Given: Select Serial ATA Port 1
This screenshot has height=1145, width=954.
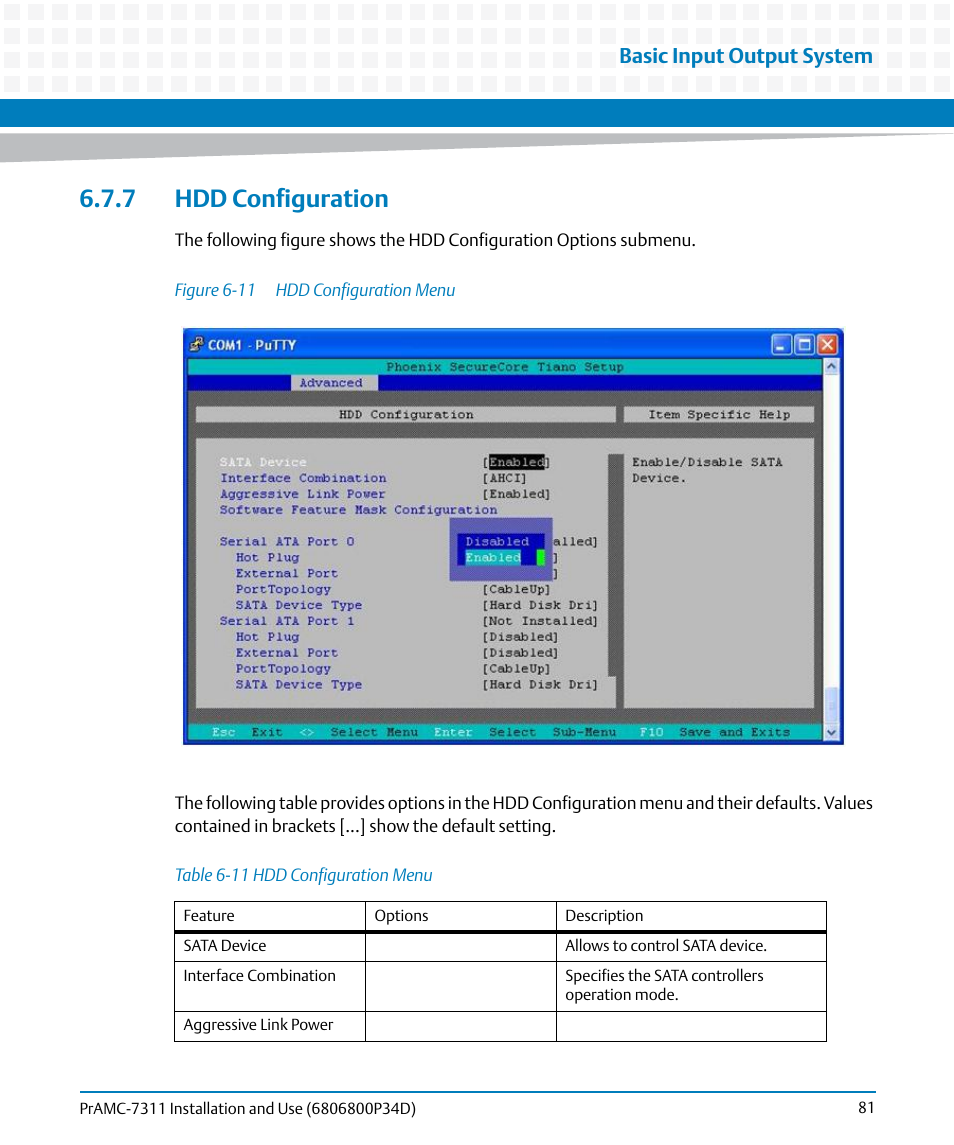Looking at the screenshot, I should (x=287, y=621).
